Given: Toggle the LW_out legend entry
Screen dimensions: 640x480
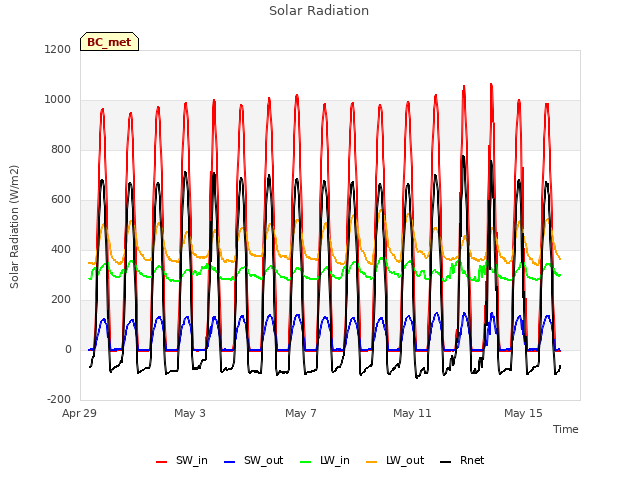Looking at the screenshot, I should coord(395,460).
